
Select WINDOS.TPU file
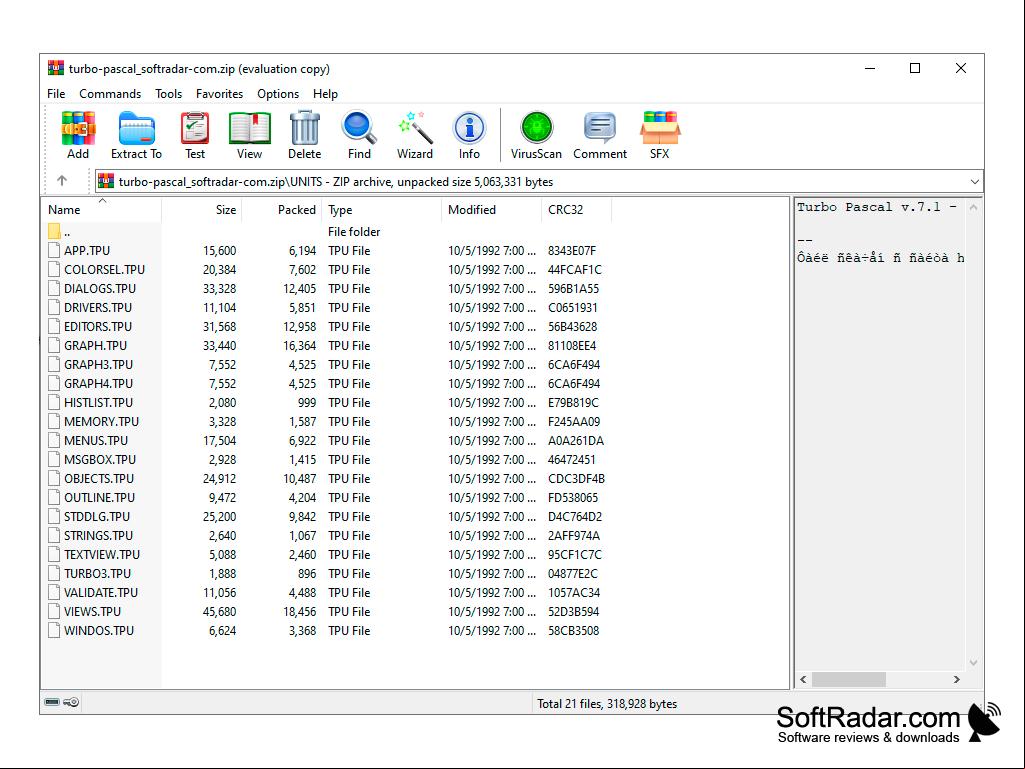tap(99, 630)
